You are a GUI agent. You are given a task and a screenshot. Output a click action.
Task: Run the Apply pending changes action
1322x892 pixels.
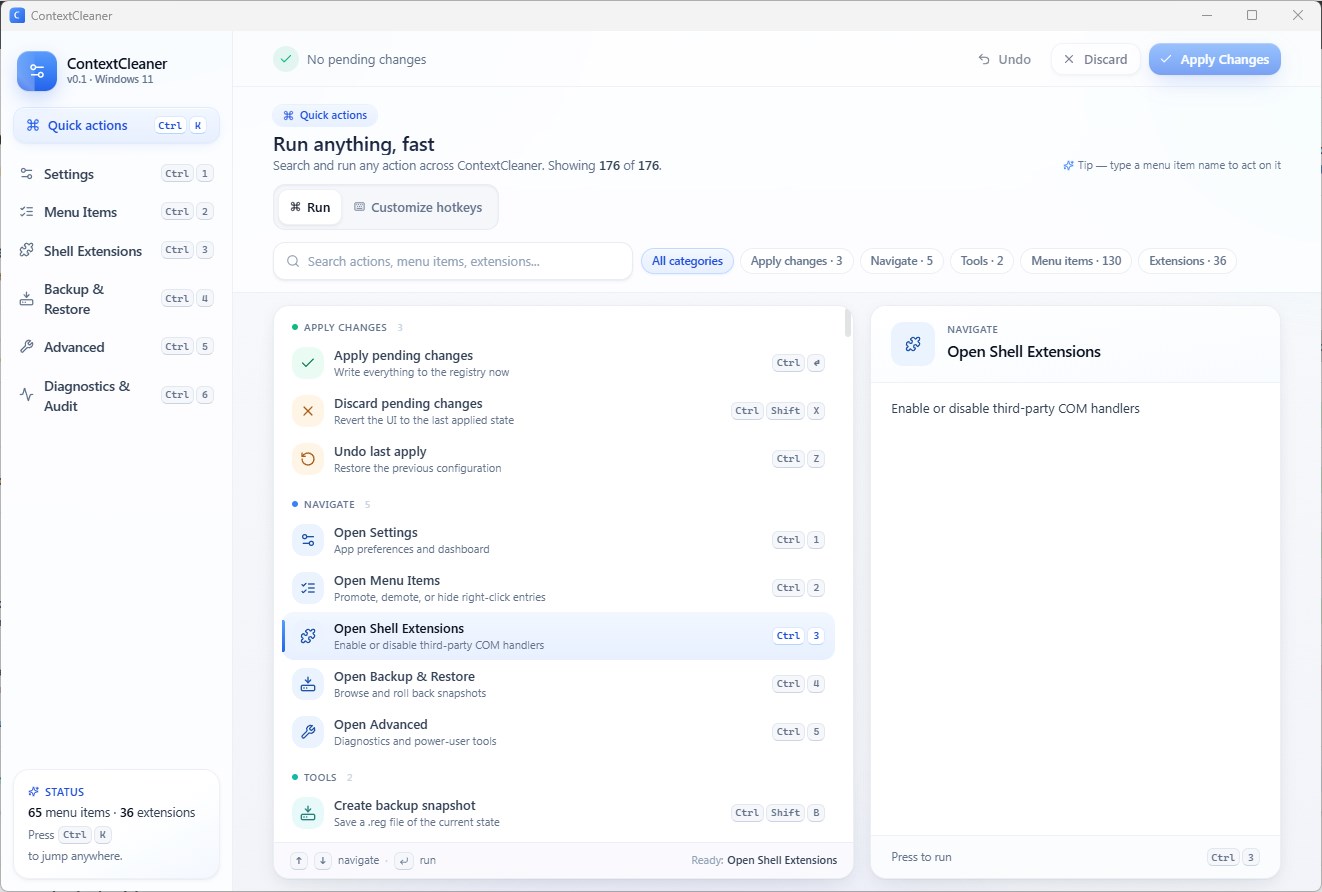(x=558, y=363)
